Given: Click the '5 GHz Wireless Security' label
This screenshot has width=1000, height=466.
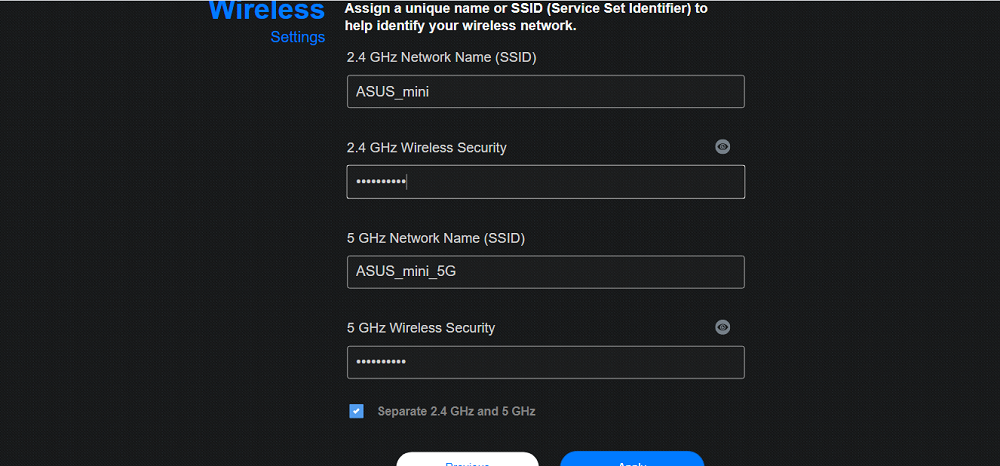Looking at the screenshot, I should click(421, 328).
